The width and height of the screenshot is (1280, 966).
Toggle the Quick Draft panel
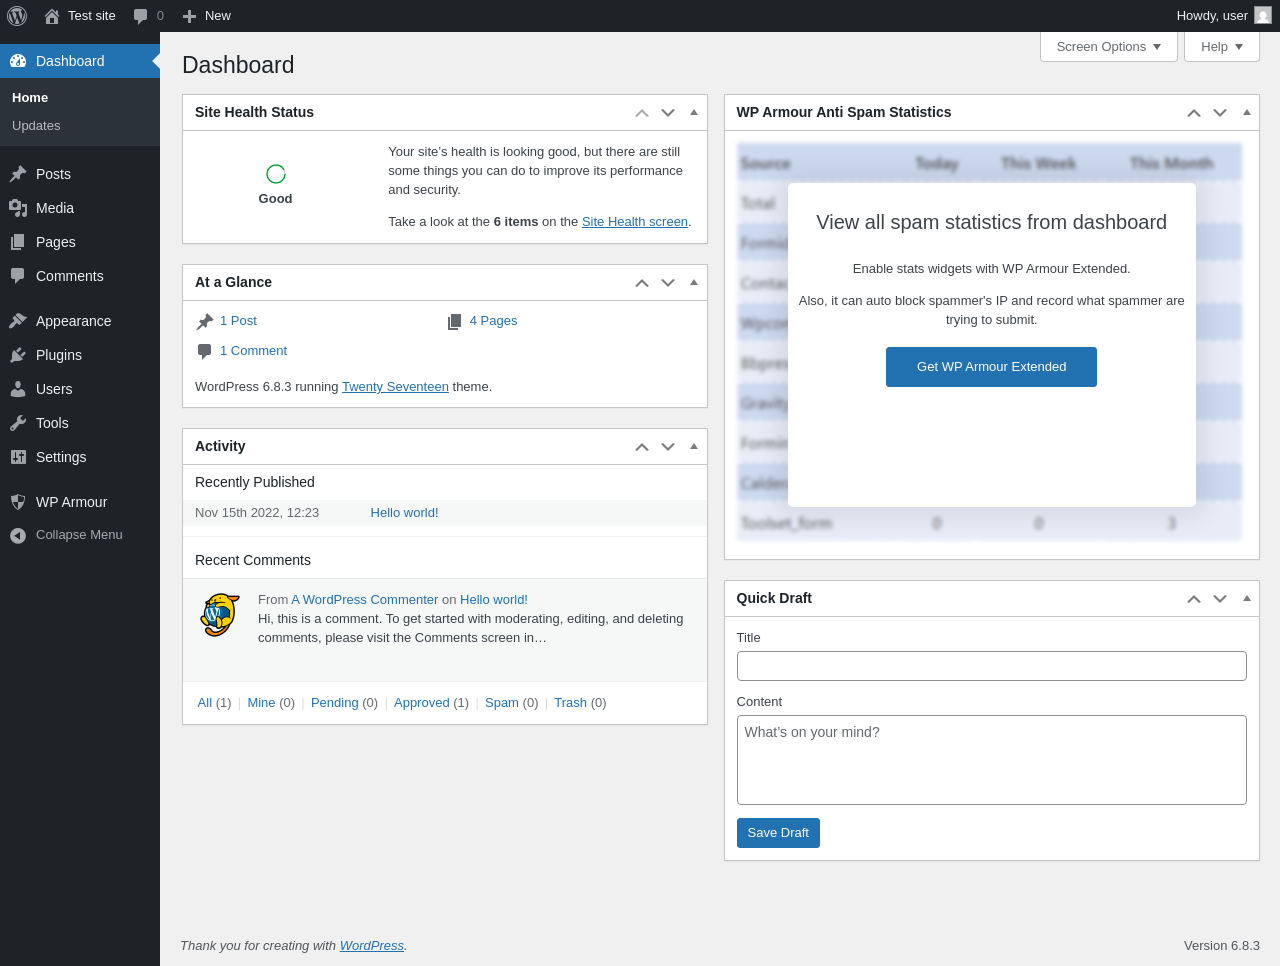[1247, 598]
